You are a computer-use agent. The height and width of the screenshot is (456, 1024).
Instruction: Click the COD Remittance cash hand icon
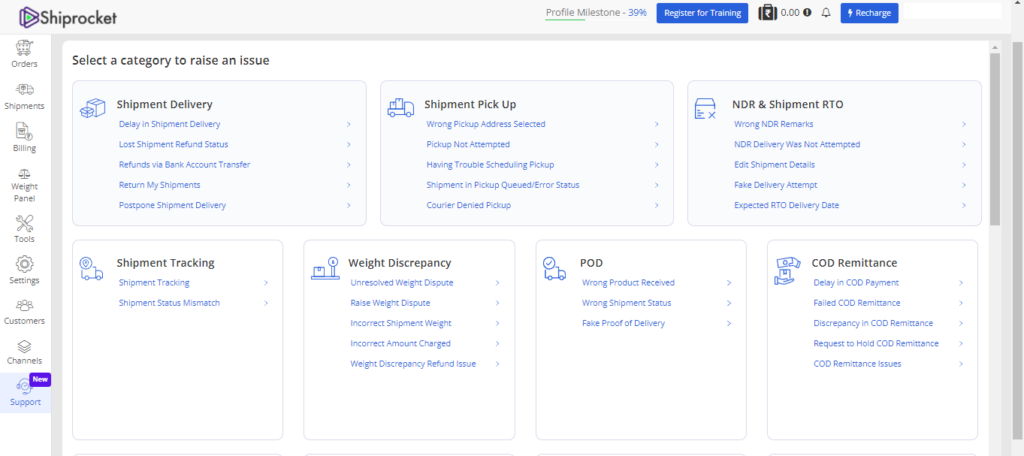(x=788, y=270)
